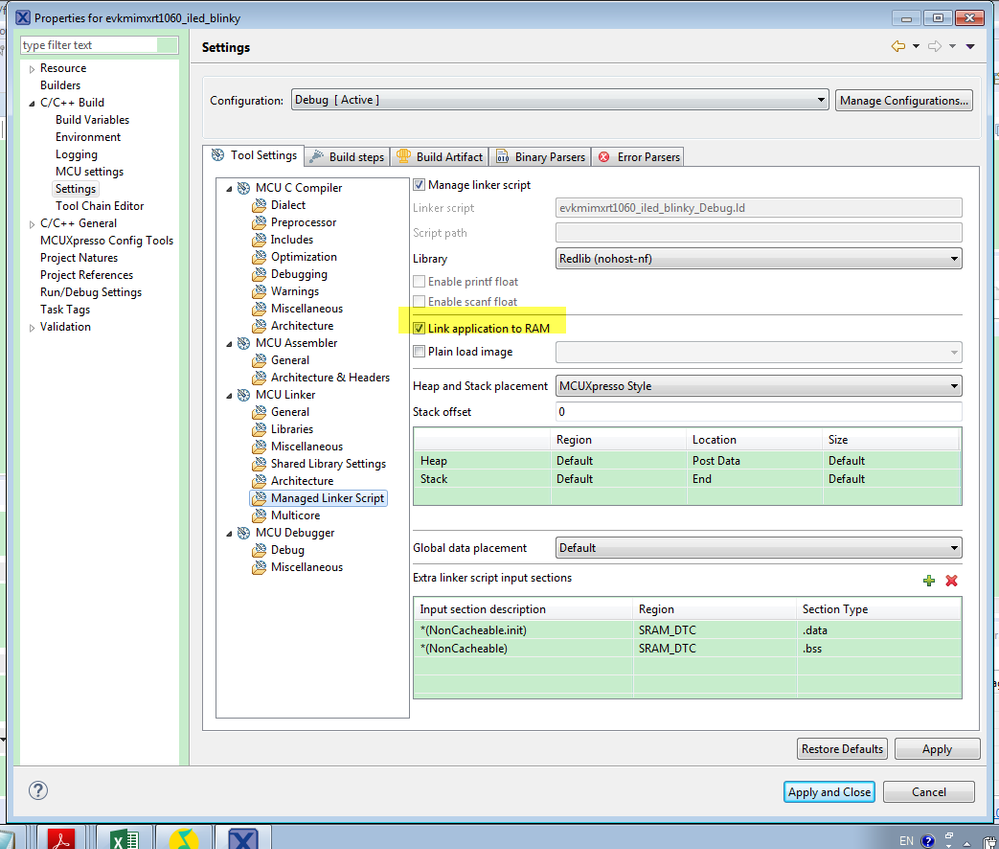Screen dimensions: 999x849
Task: Switch to the Binary Parsers tab
Action: pyautogui.click(x=540, y=157)
